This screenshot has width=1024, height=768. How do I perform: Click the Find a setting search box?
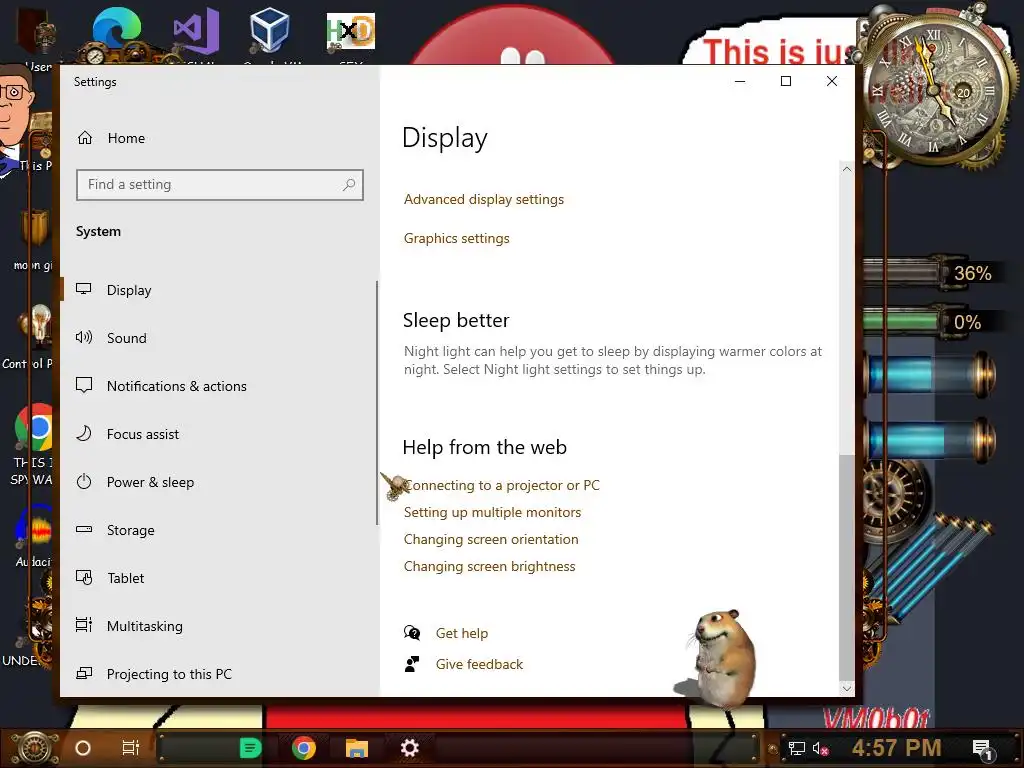pos(219,185)
